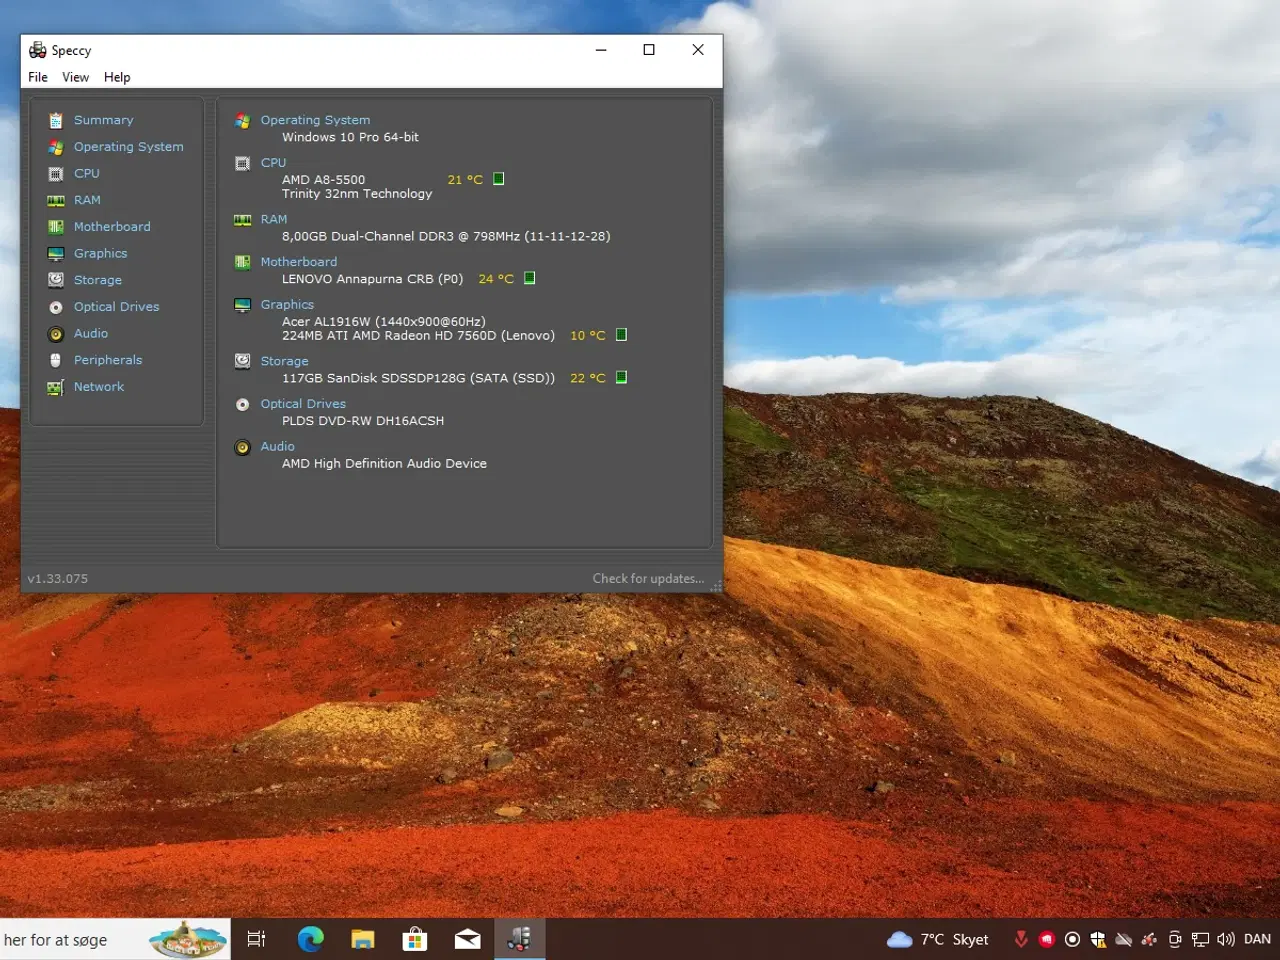
Task: Click the Windows logo icon beside summary Operating System
Action: coord(242,121)
